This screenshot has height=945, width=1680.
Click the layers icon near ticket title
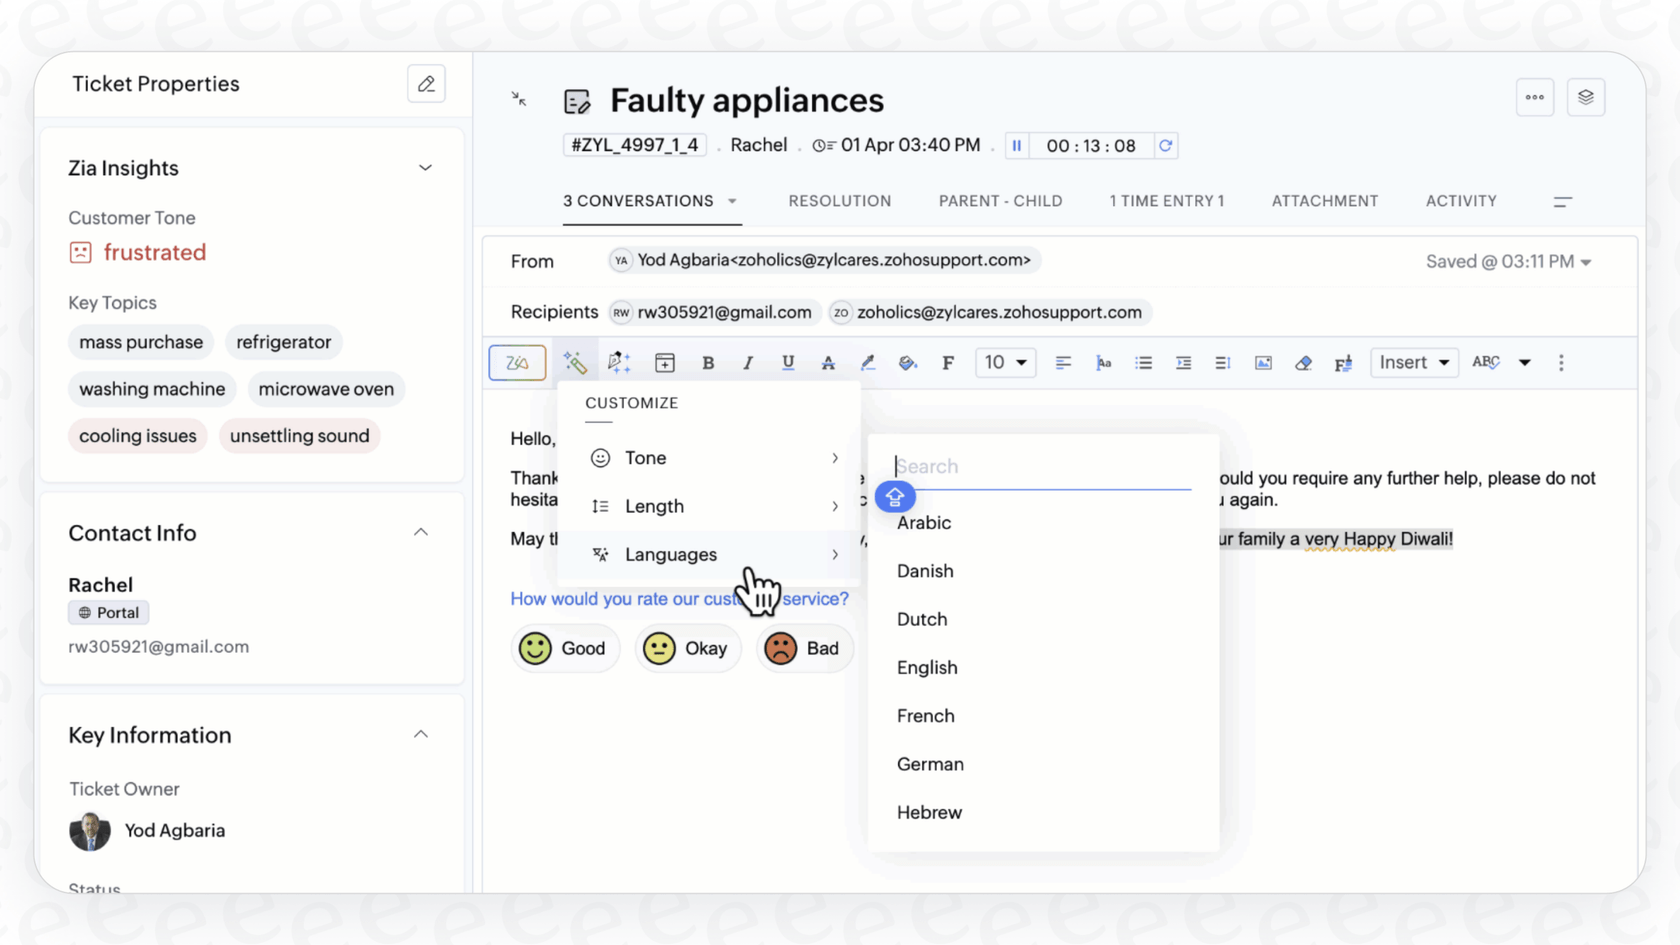pyautogui.click(x=1586, y=97)
